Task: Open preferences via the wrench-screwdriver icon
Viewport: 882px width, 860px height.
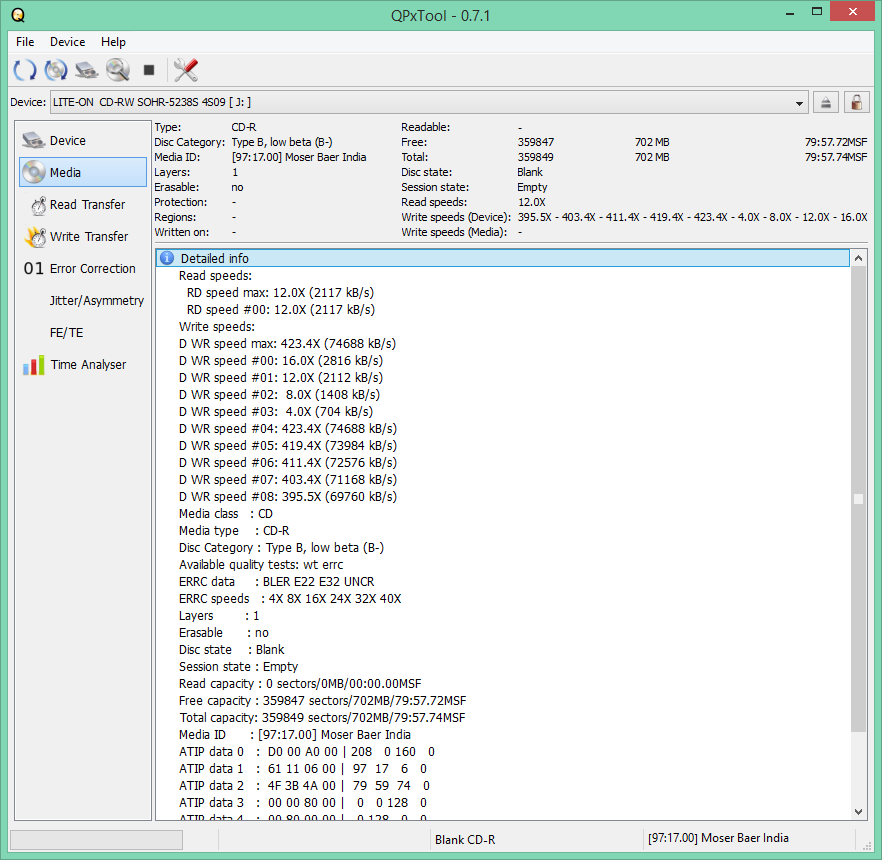Action: pos(186,70)
